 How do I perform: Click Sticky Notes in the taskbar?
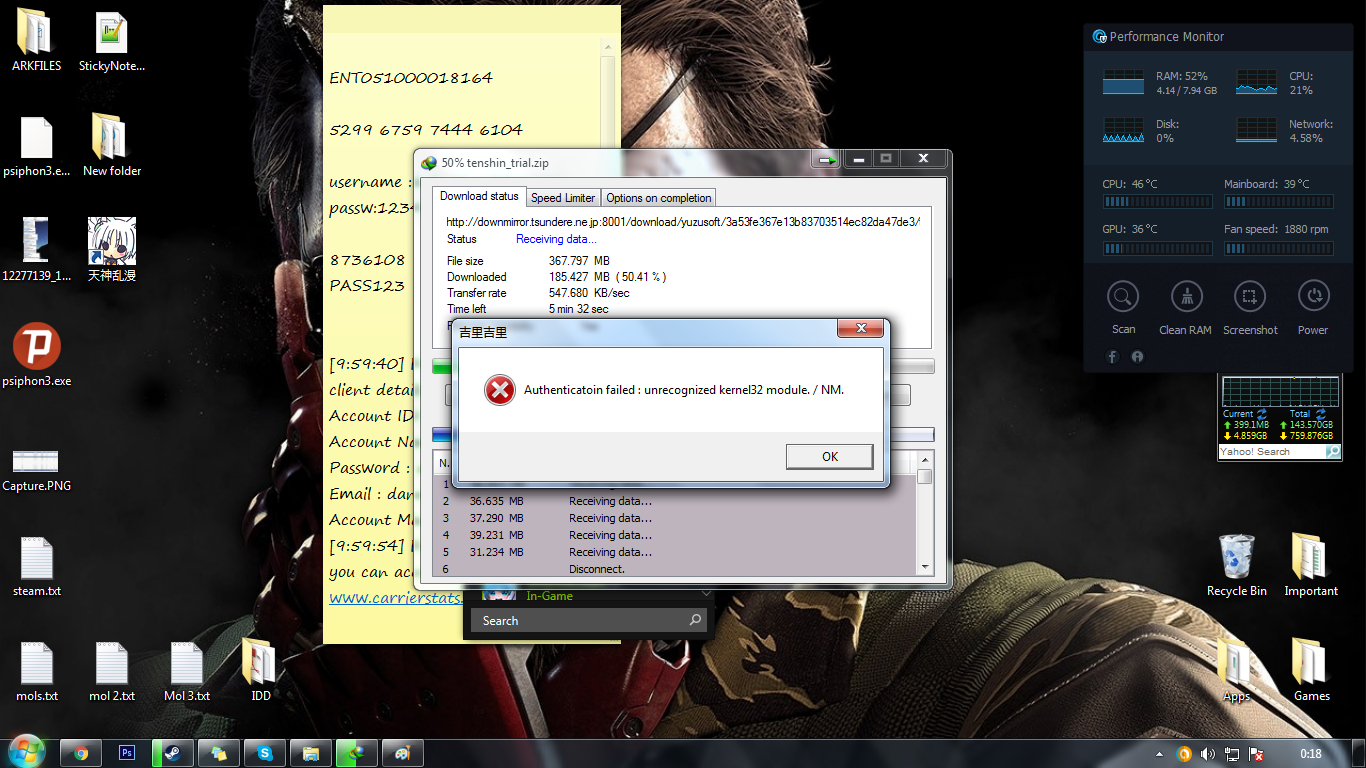click(x=219, y=753)
